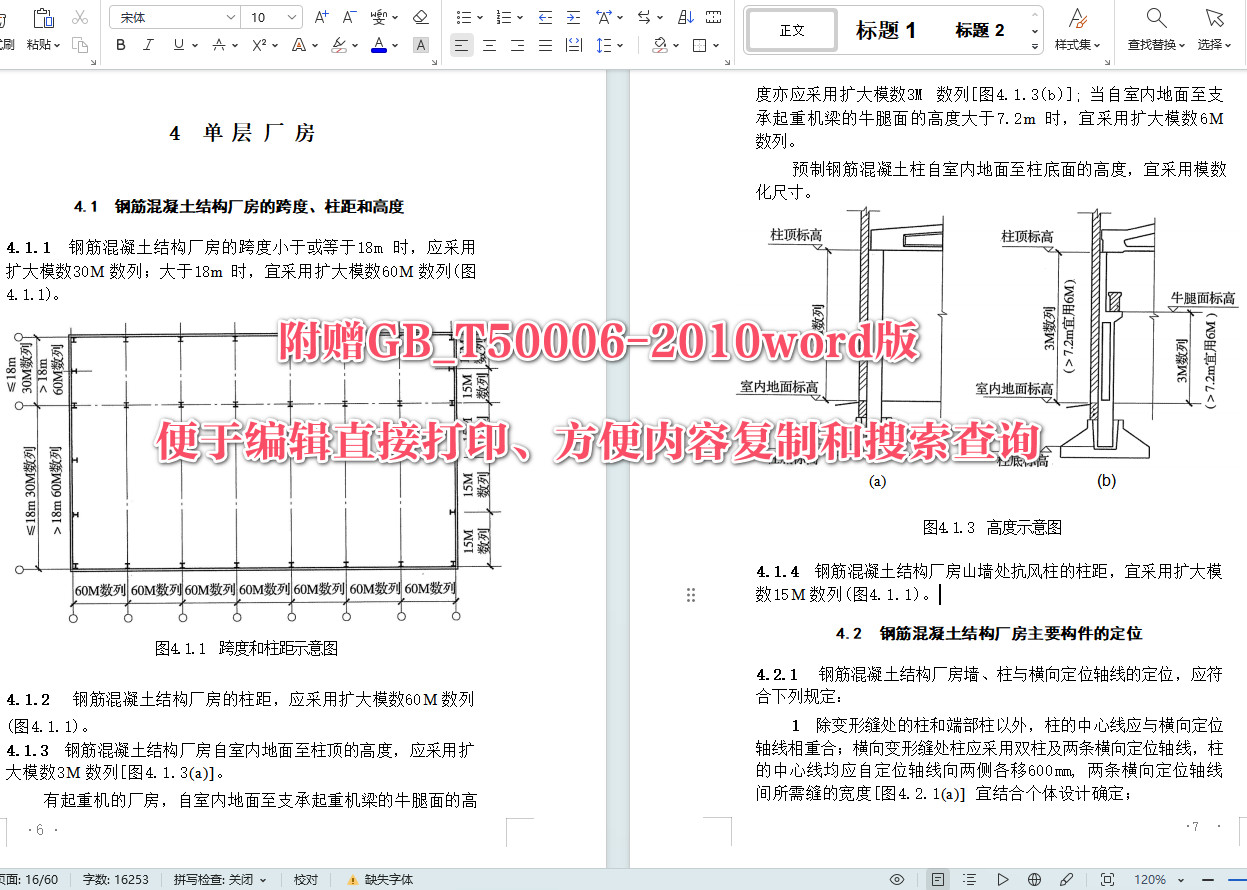
Task: Toggle decrease indent for paragraph
Action: tap(546, 17)
